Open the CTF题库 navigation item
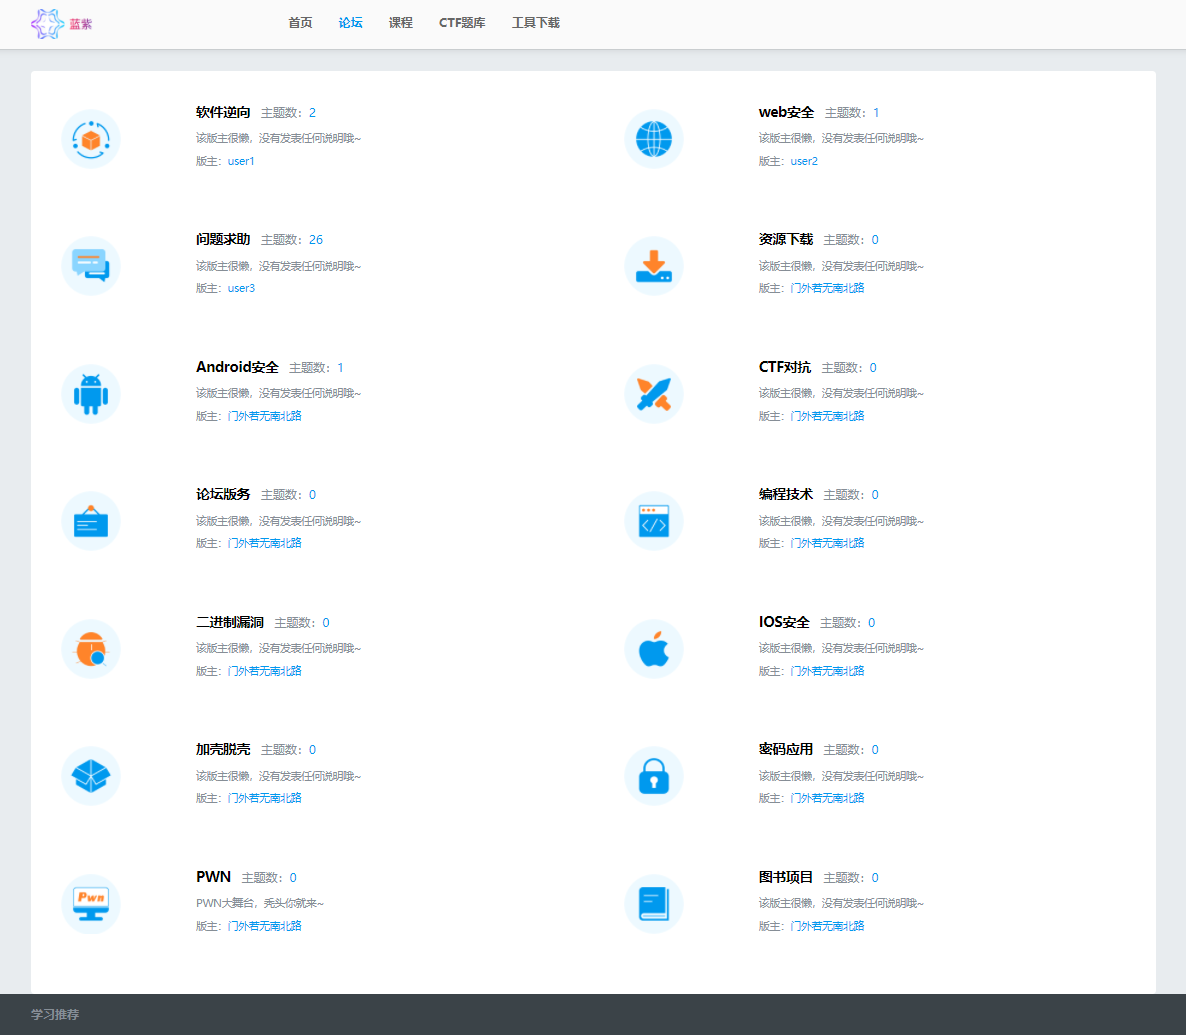The image size is (1186, 1035). 462,23
